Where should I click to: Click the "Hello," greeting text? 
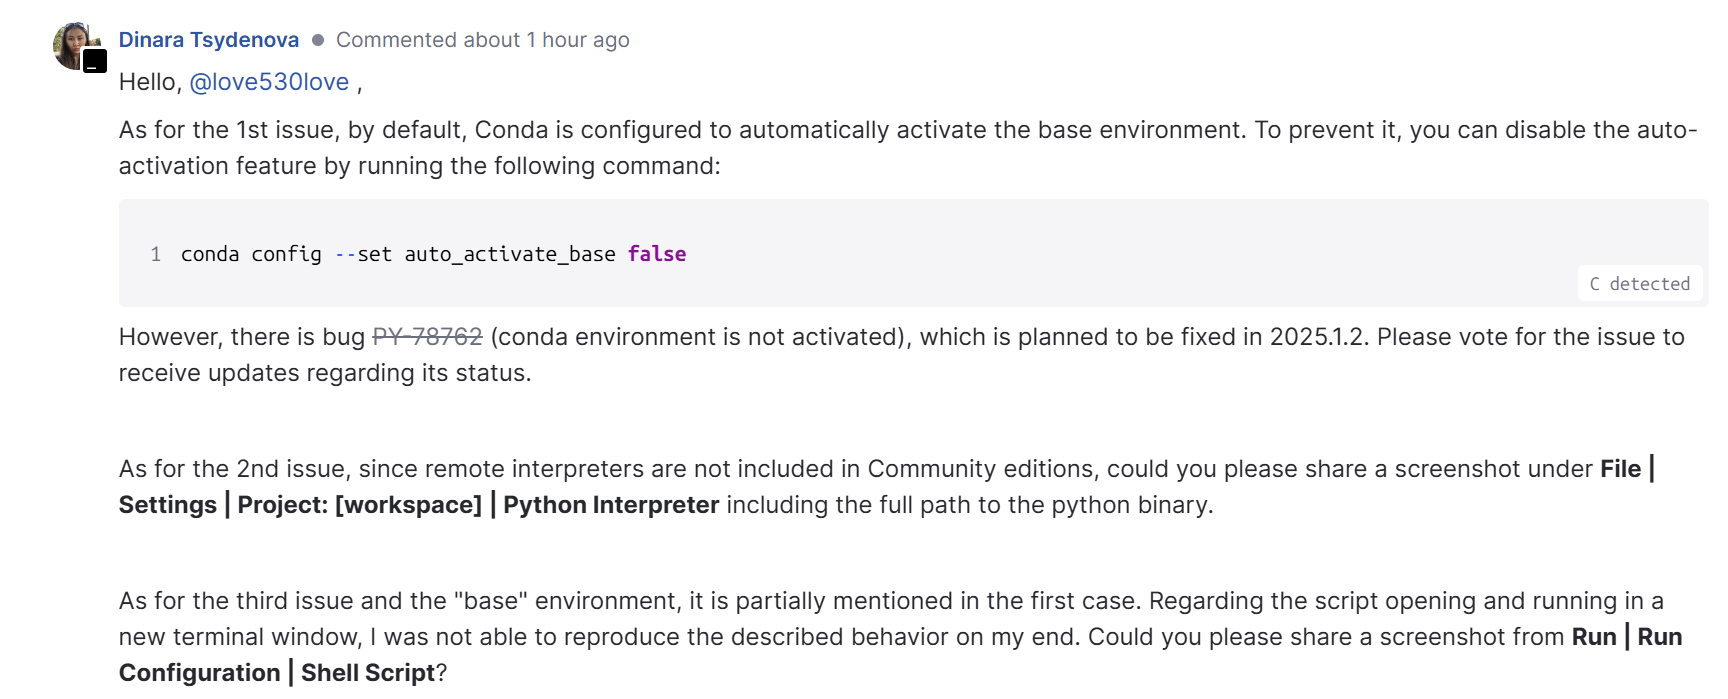point(150,82)
